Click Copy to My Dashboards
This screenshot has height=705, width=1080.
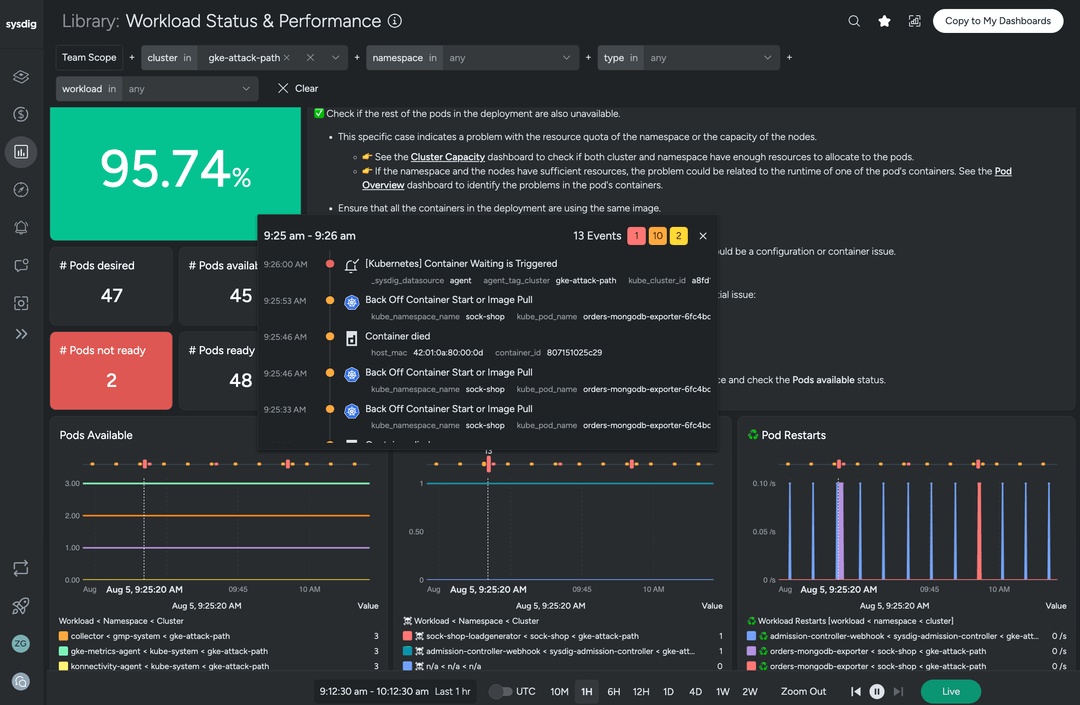[997, 20]
